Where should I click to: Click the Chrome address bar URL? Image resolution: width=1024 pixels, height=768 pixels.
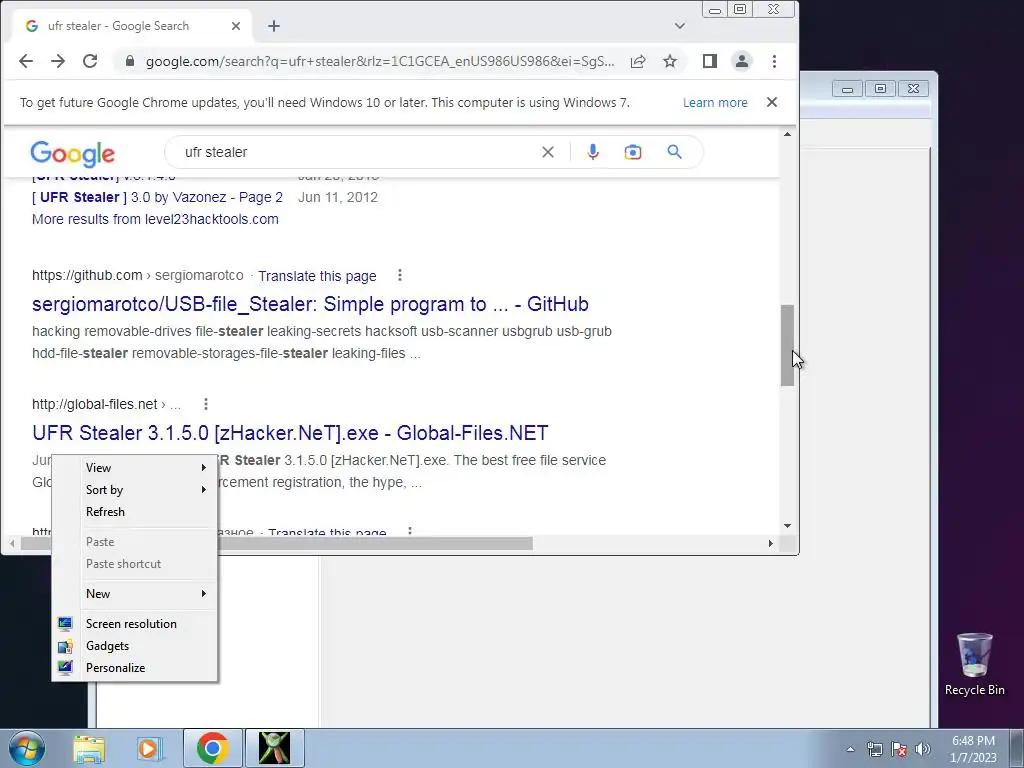tap(379, 61)
